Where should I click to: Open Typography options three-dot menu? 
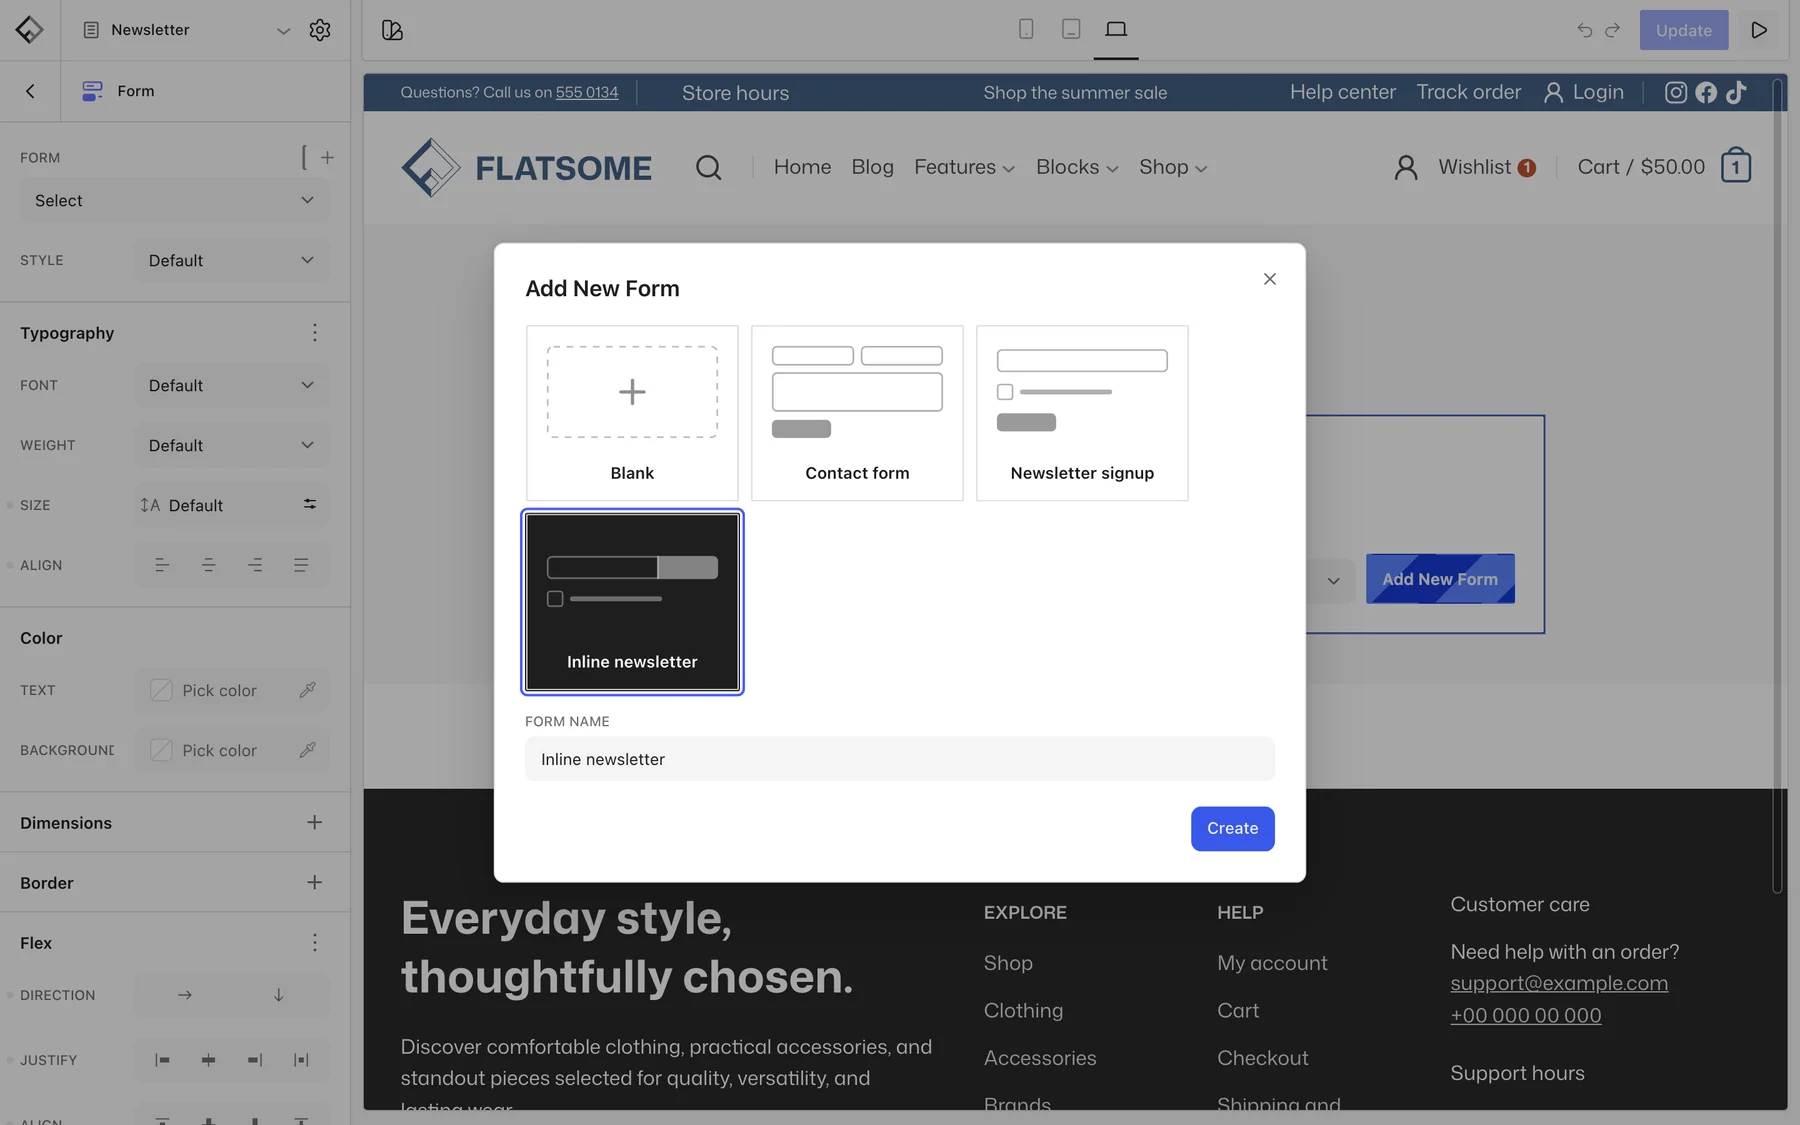pyautogui.click(x=315, y=333)
